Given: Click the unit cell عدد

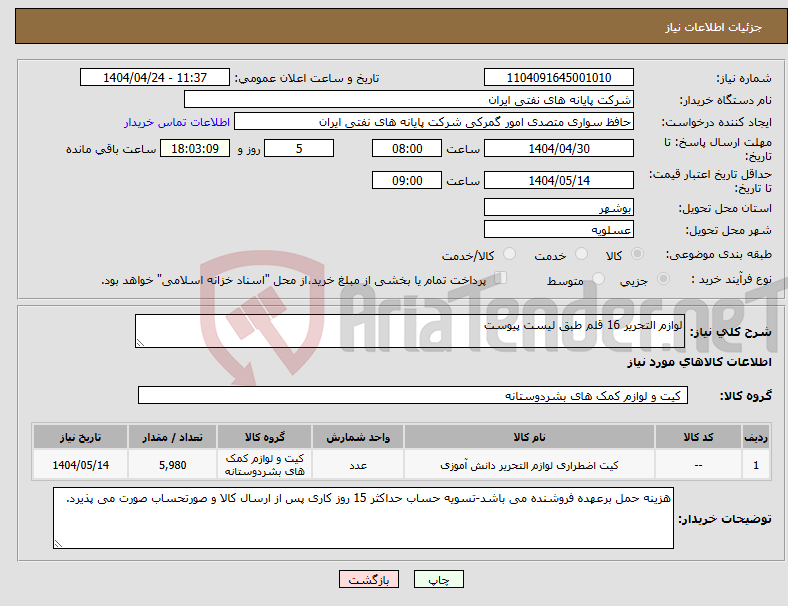Looking at the screenshot, I should pyautogui.click(x=358, y=465).
